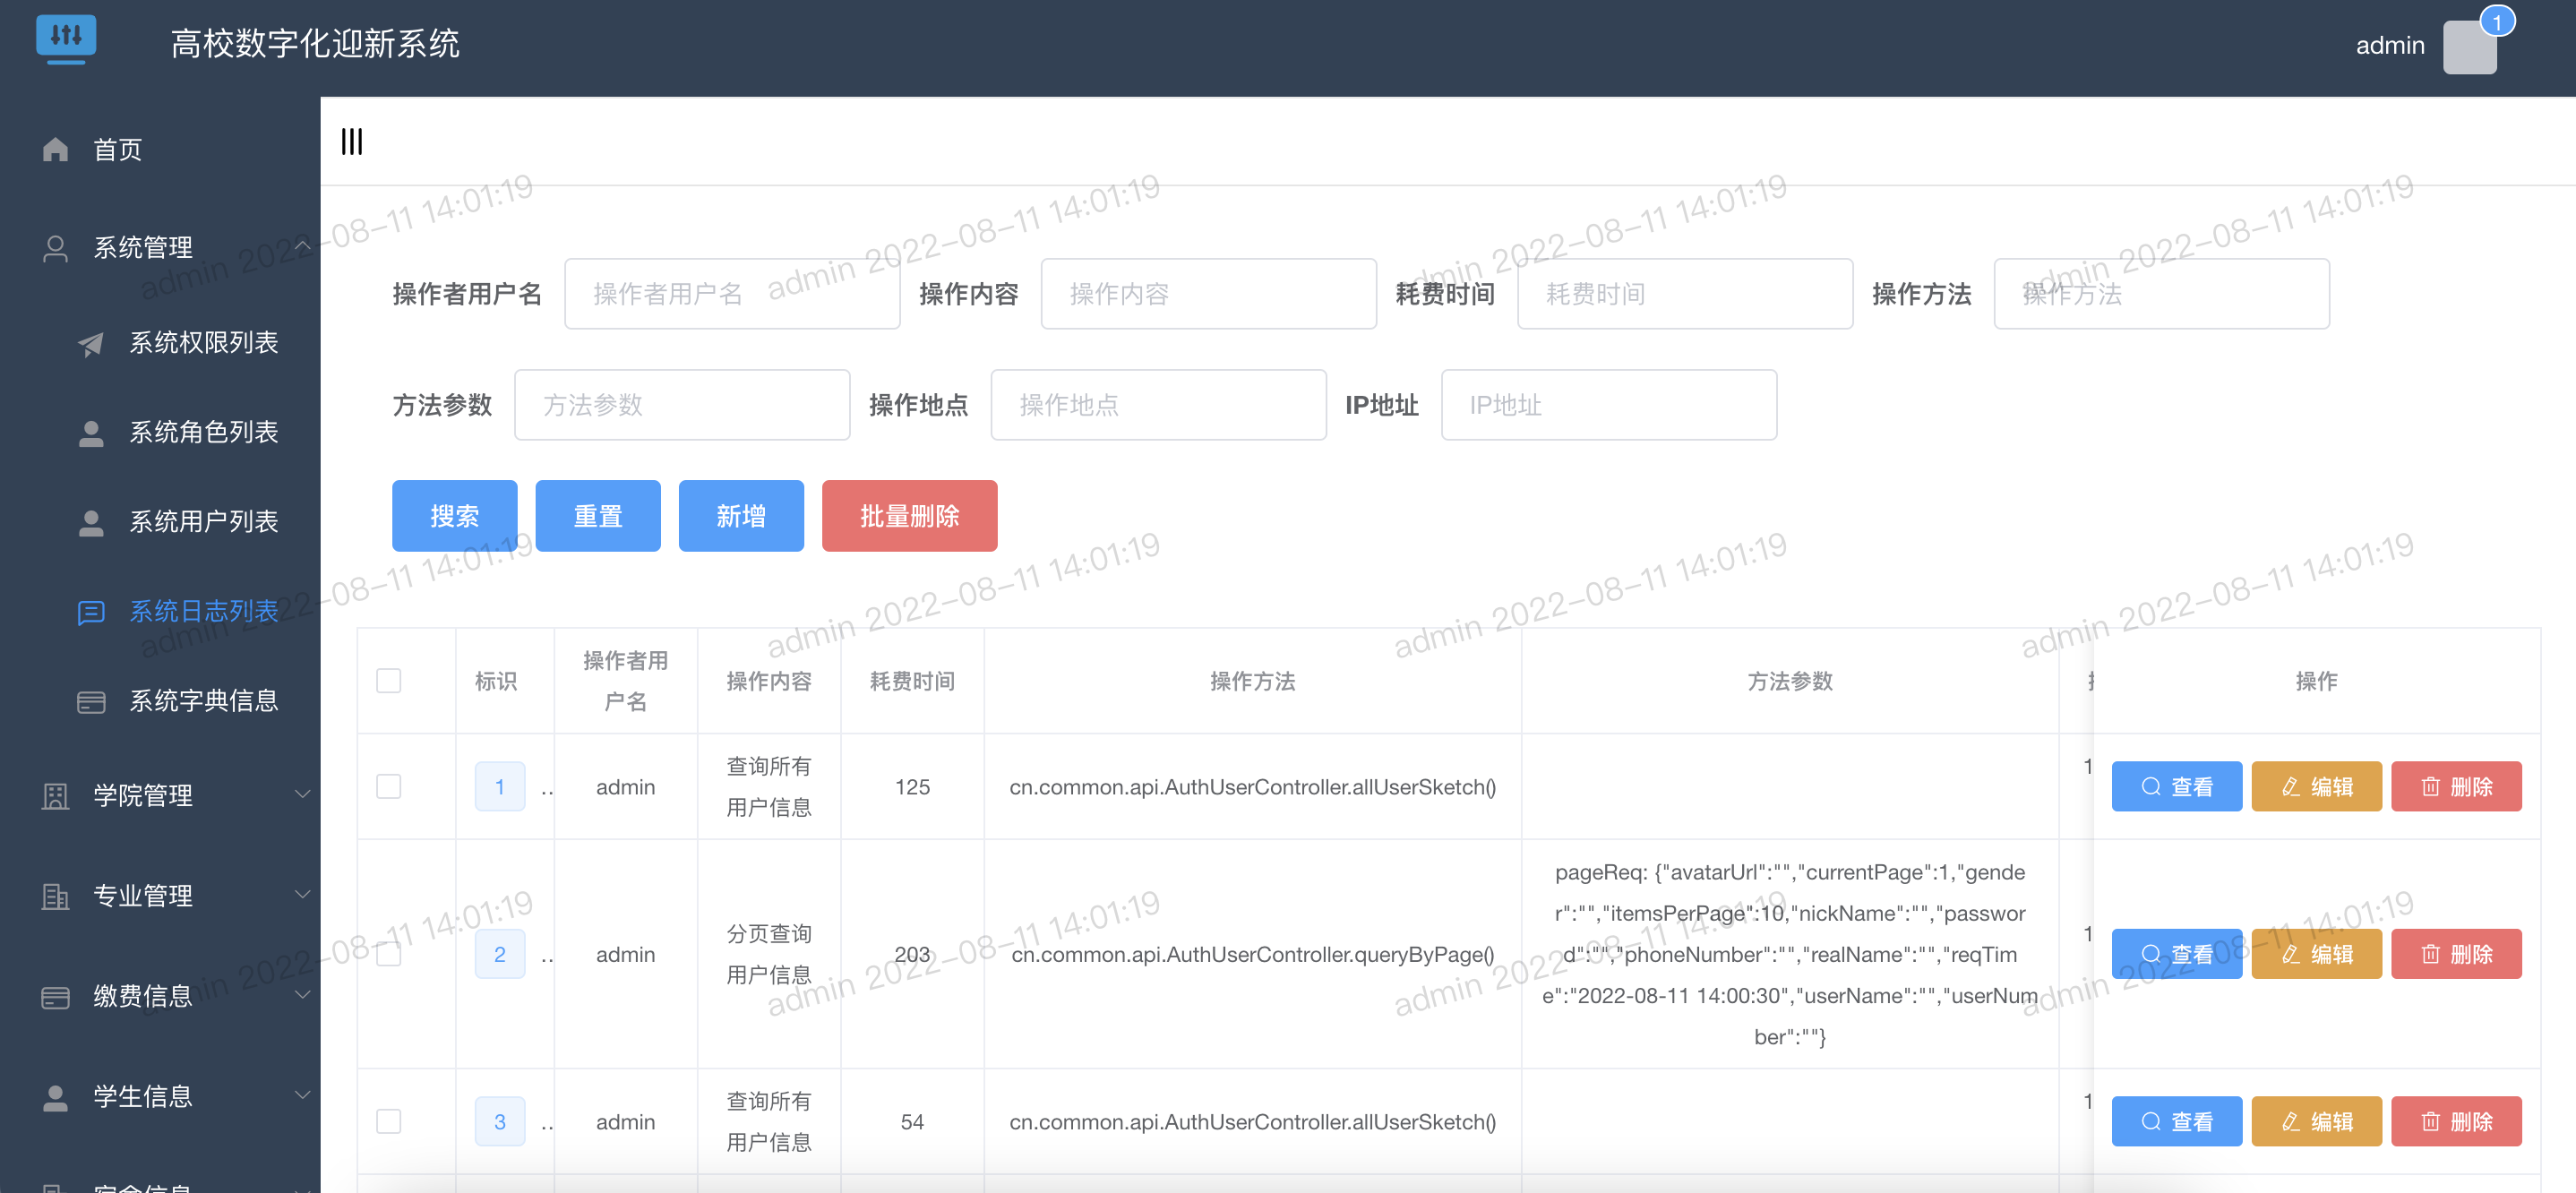Click the home icon beside 首页
The height and width of the screenshot is (1193, 2576).
click(56, 149)
